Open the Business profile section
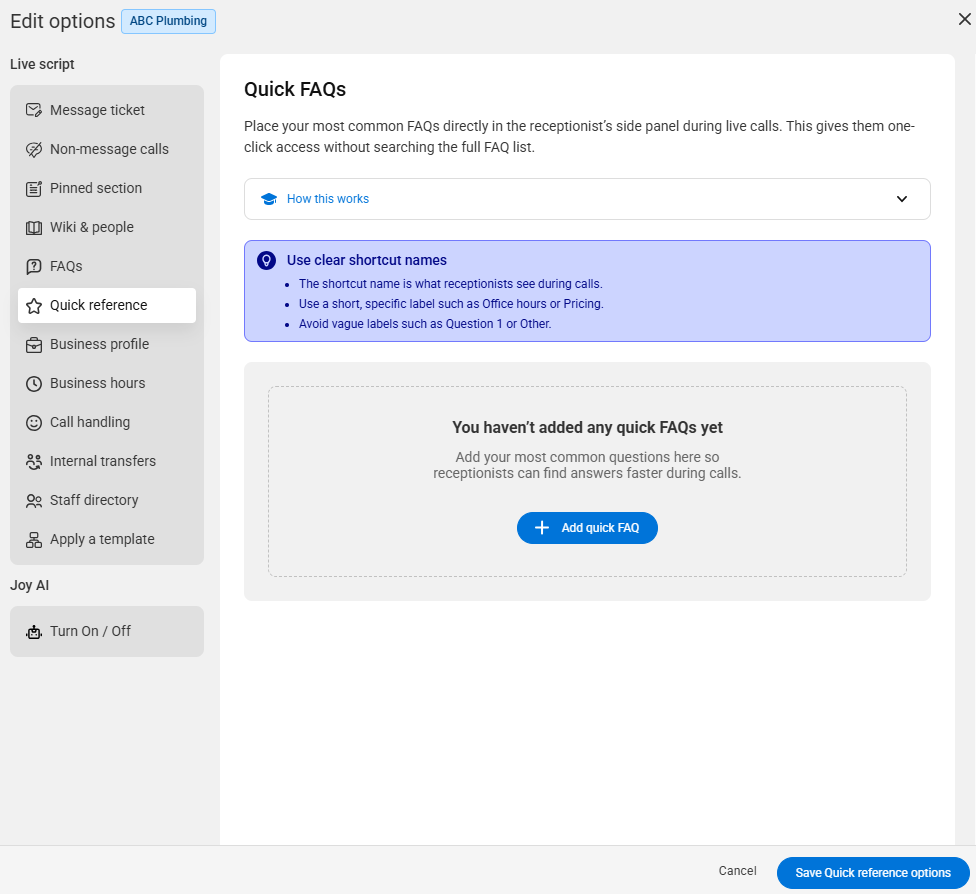Viewport: 976px width, 894px height. click(107, 345)
